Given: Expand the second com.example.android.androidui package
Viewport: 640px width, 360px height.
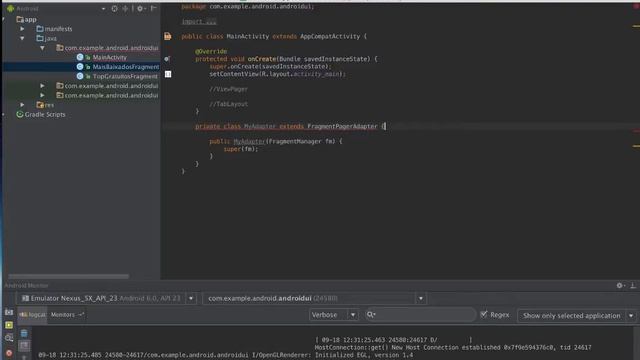Looking at the screenshot, I should tap(42, 86).
